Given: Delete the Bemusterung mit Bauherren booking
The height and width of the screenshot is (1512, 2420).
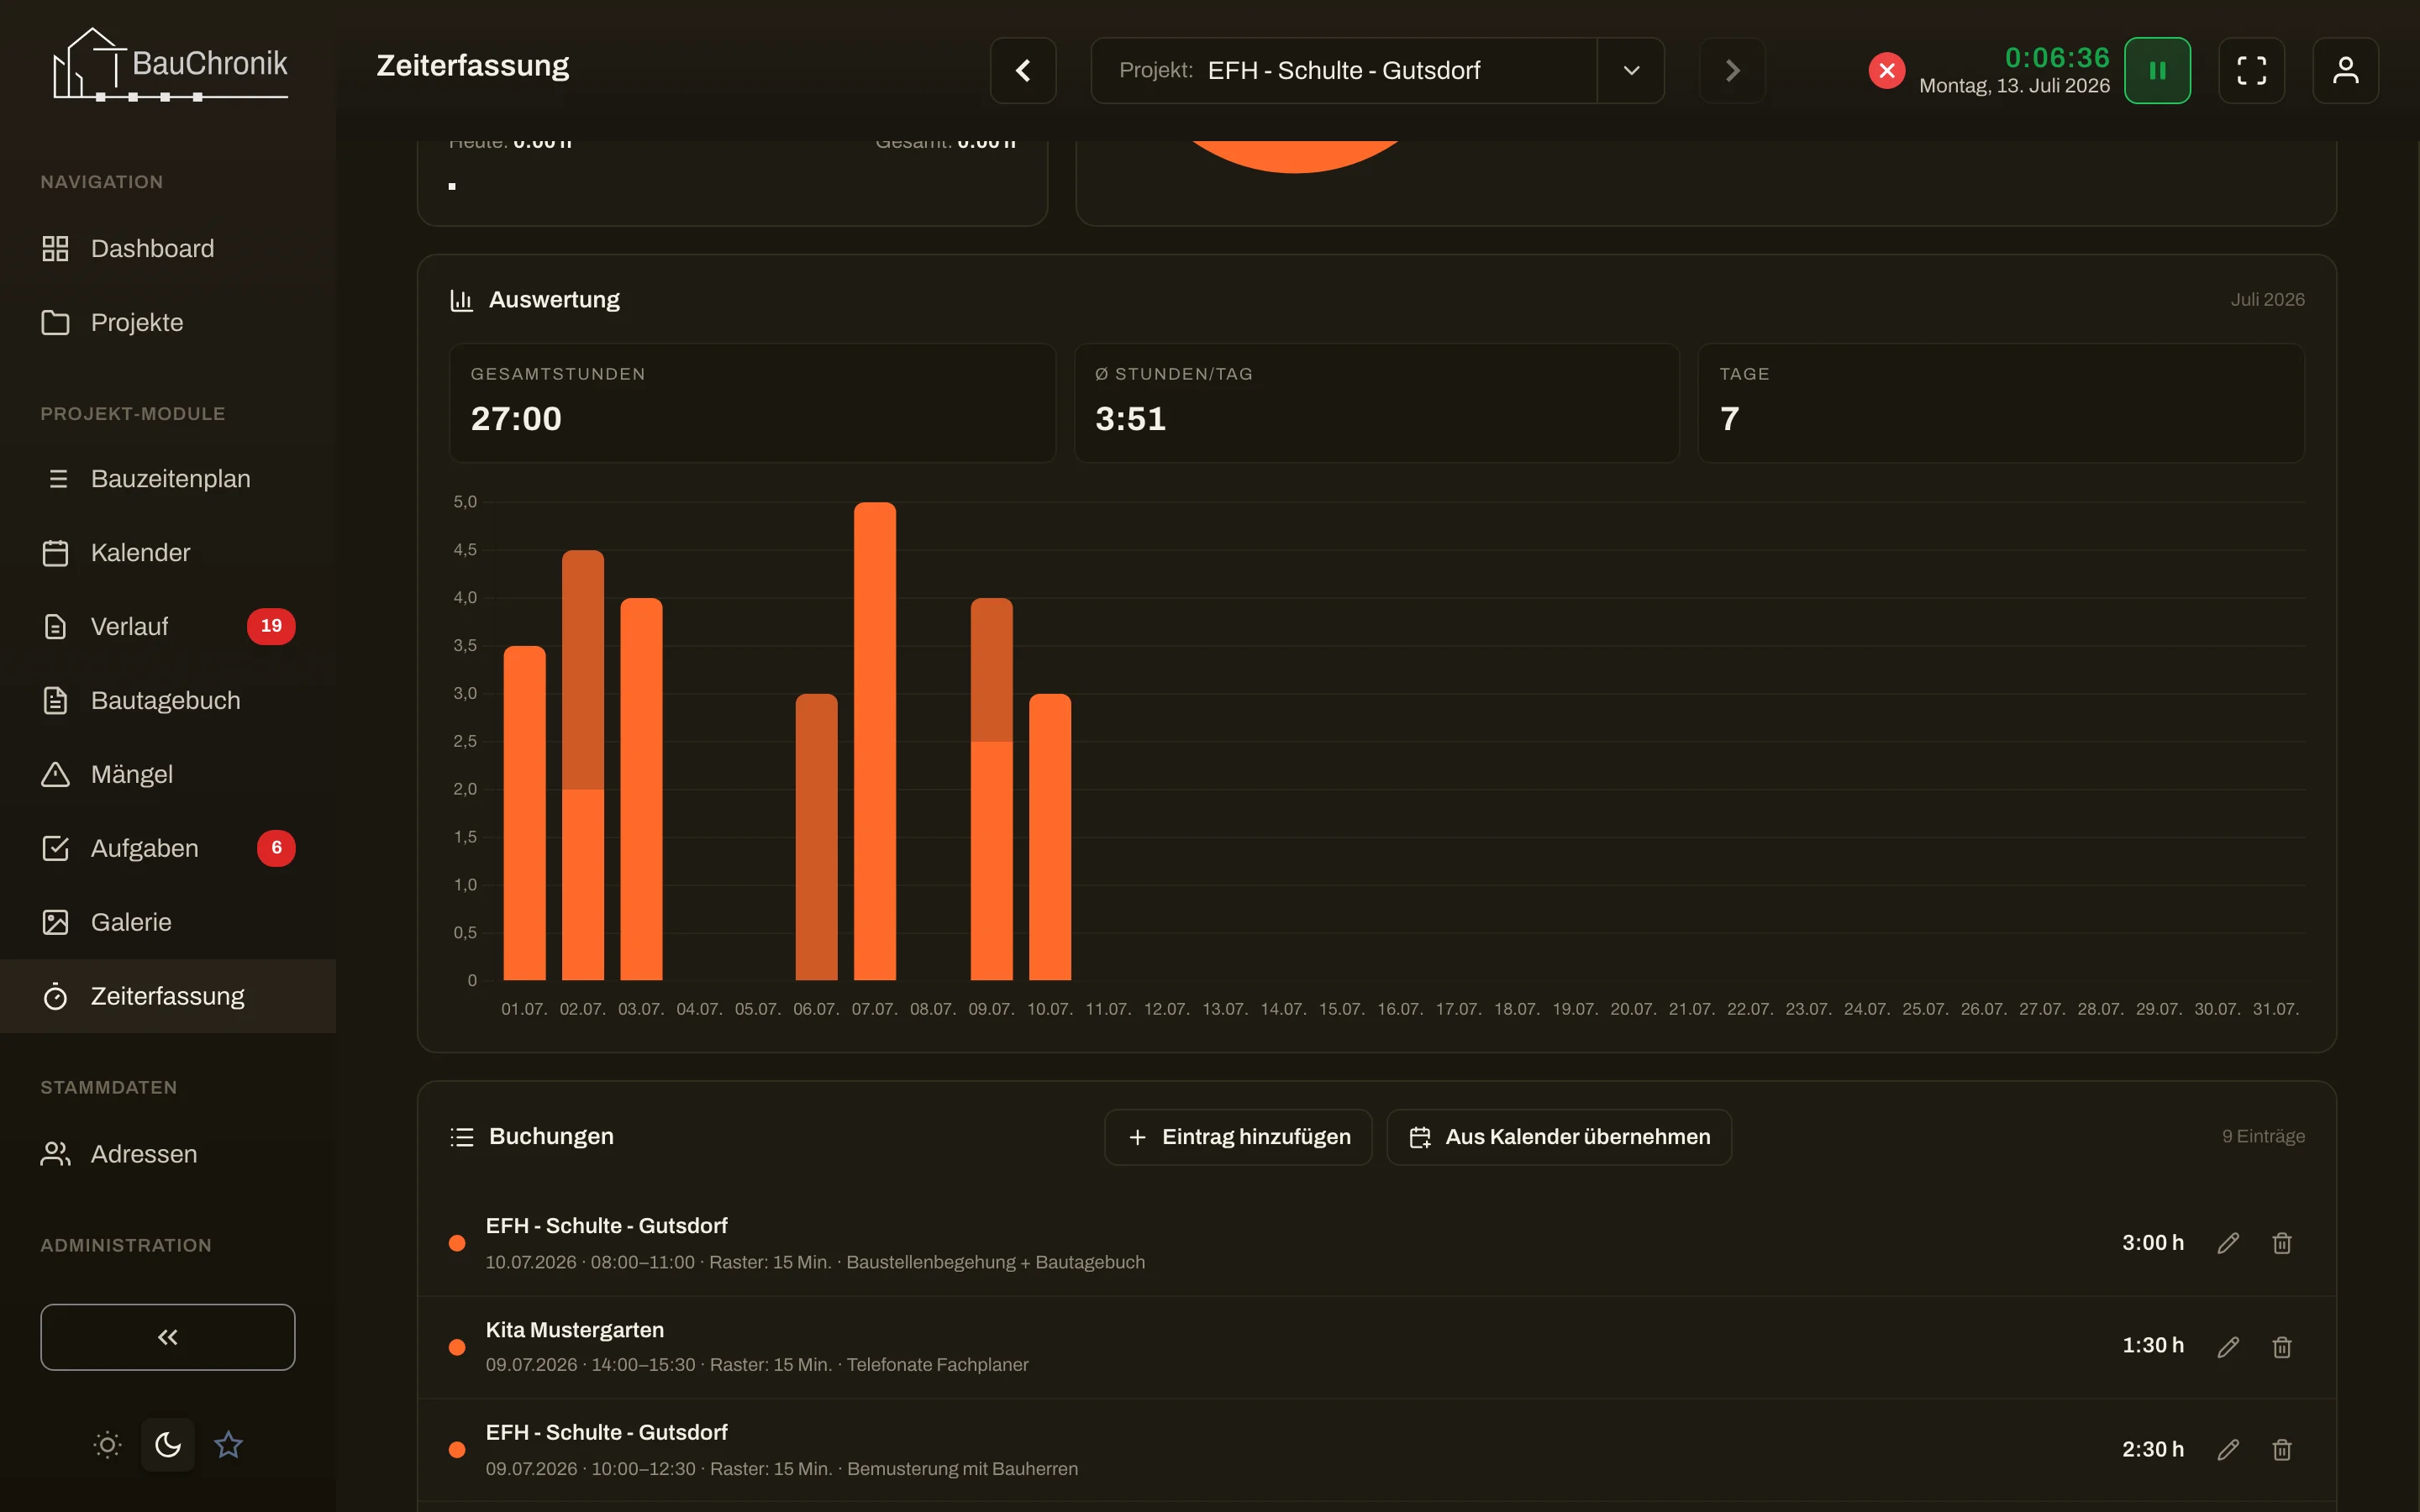Looking at the screenshot, I should pyautogui.click(x=2282, y=1449).
